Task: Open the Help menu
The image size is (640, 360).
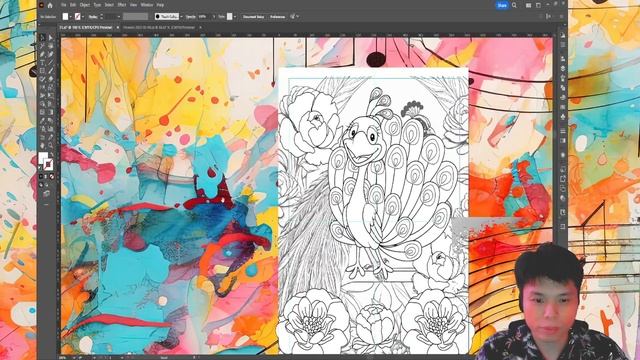Action: pos(160,5)
